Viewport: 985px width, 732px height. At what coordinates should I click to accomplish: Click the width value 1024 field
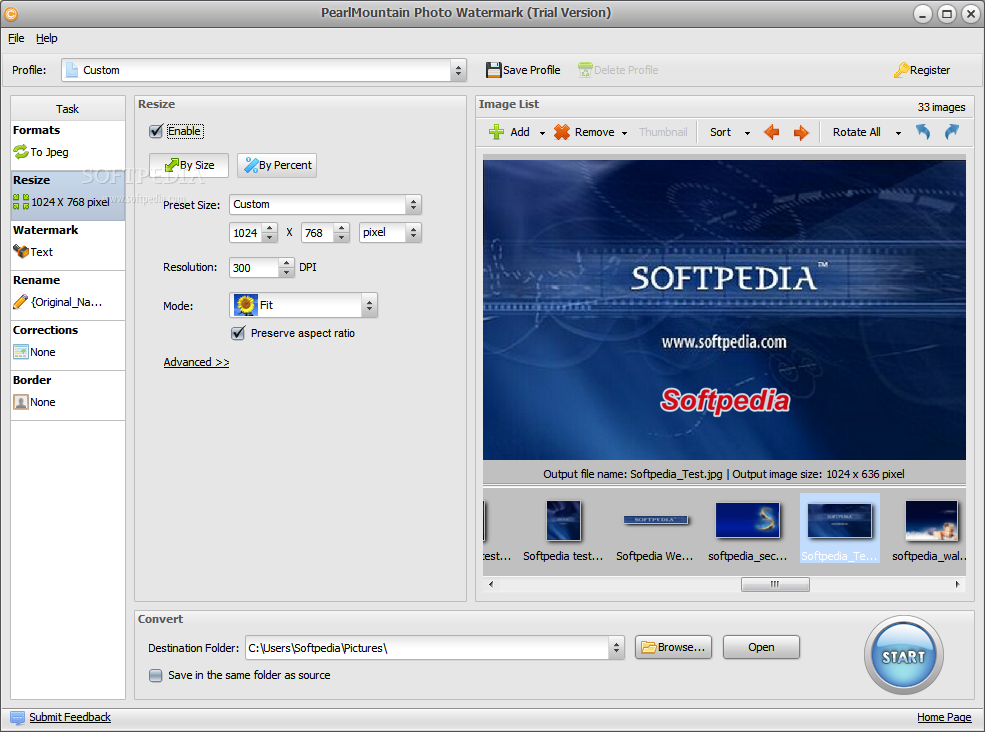pos(246,232)
